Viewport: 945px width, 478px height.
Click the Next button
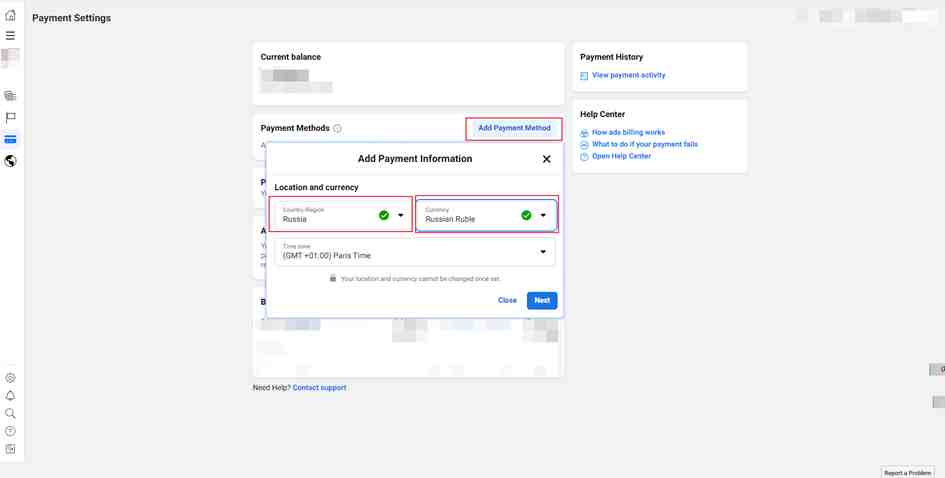coord(542,300)
